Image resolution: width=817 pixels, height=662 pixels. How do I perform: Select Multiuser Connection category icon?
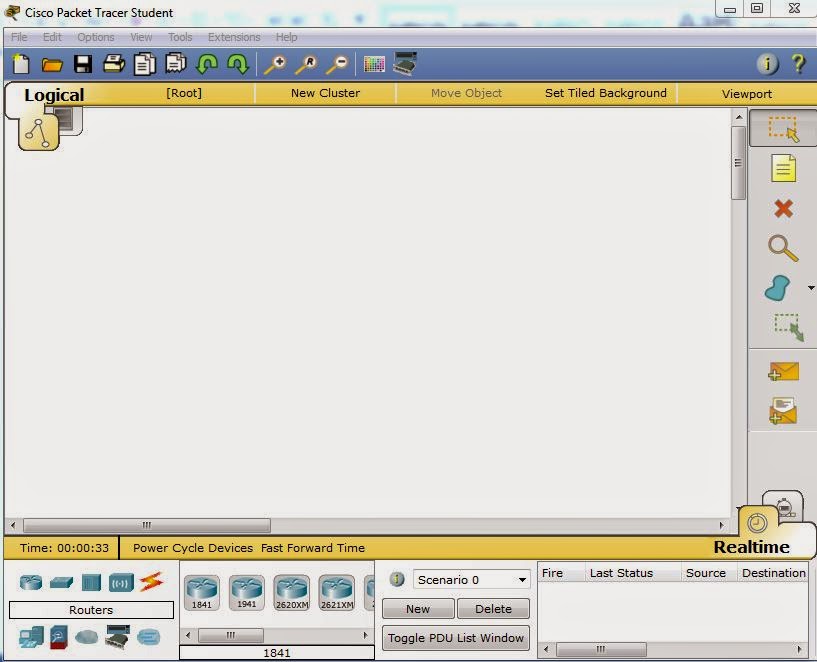coord(148,637)
